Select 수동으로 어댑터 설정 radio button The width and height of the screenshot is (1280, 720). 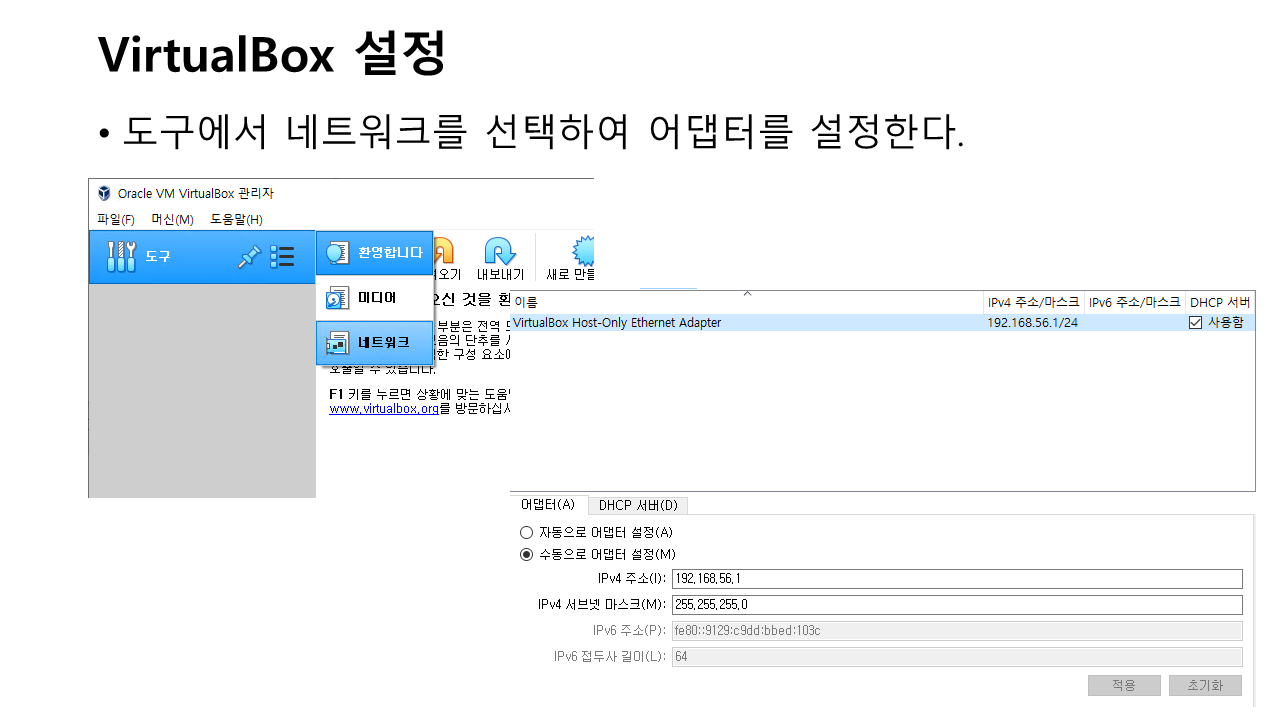(x=527, y=555)
